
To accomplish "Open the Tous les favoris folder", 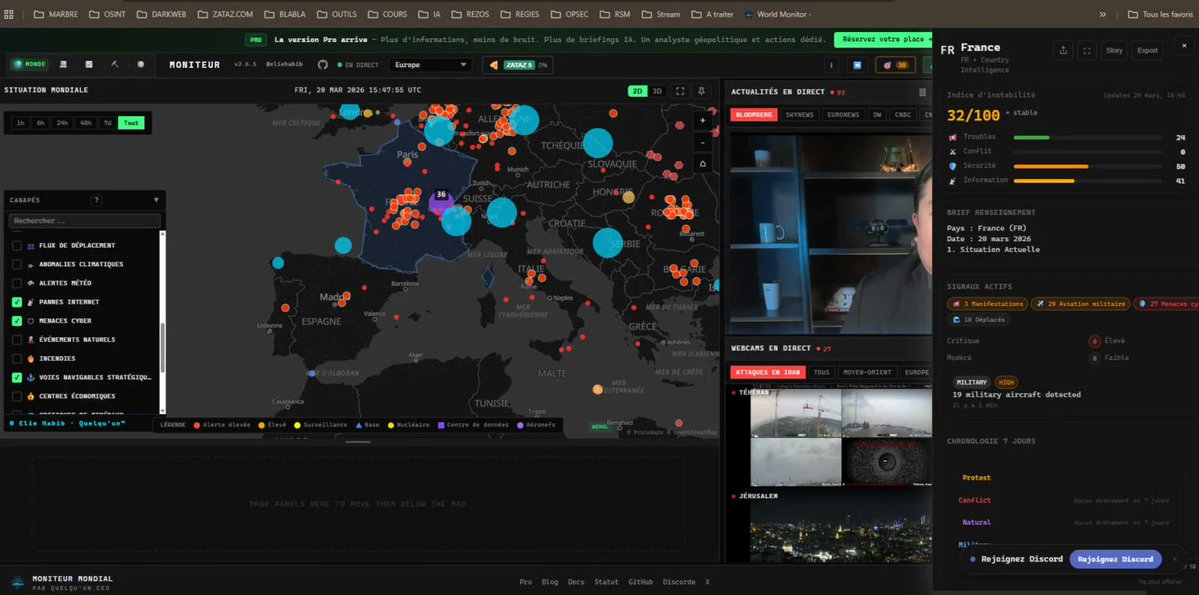I will [1160, 14].
